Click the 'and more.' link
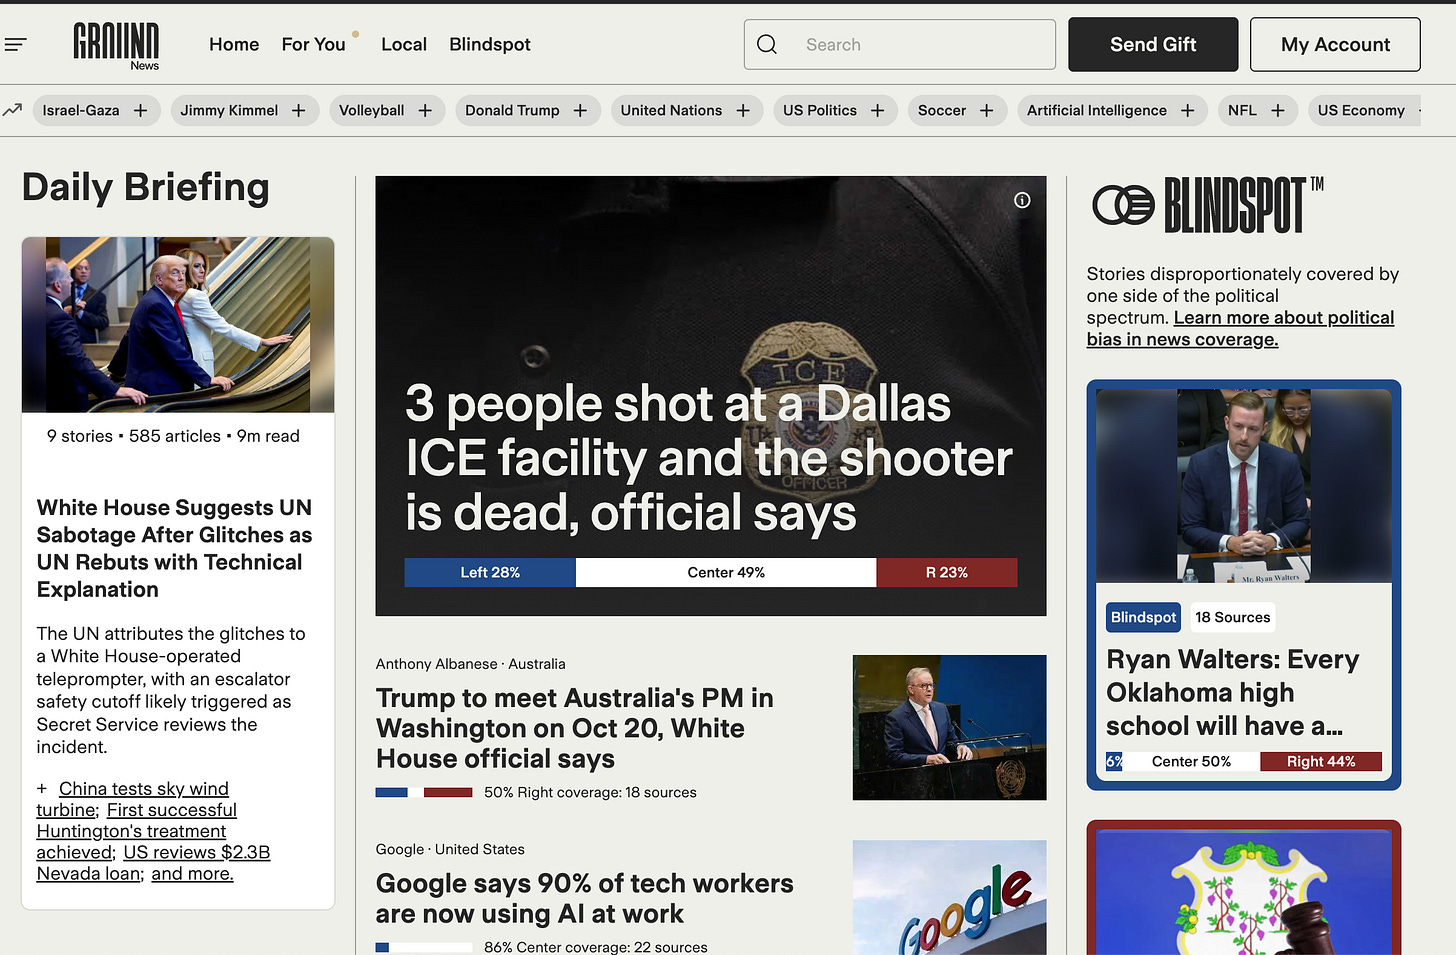 pos(192,873)
